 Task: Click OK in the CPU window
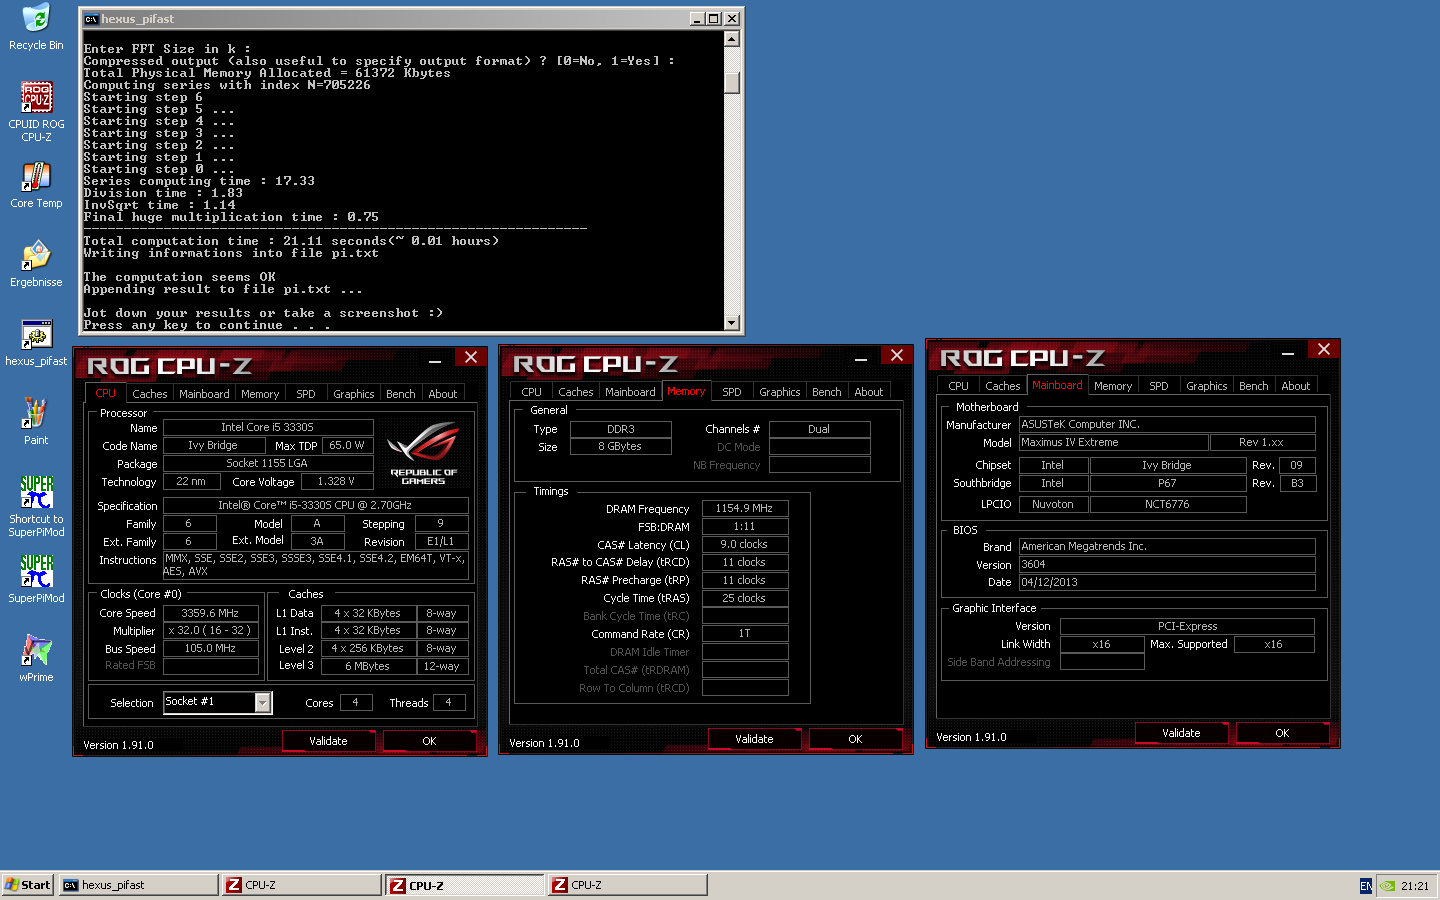tap(429, 741)
